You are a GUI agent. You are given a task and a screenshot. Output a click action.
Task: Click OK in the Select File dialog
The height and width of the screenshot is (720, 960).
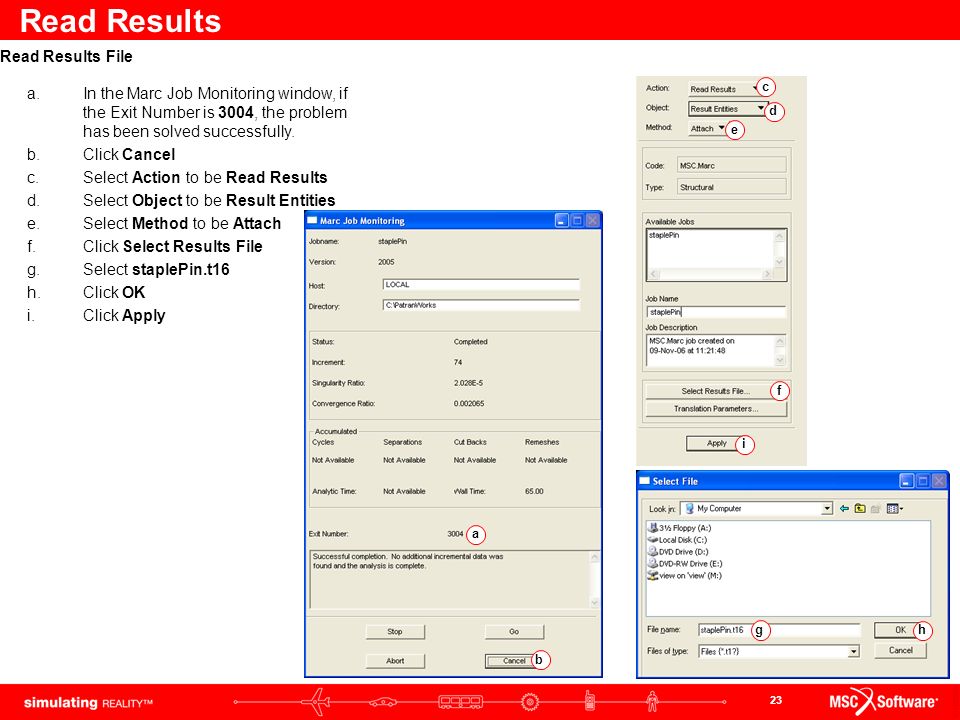[900, 630]
